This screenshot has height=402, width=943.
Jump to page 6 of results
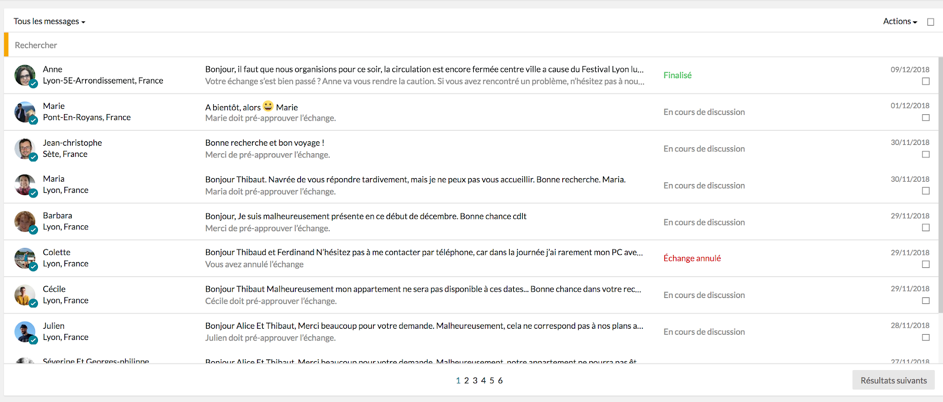(x=500, y=381)
